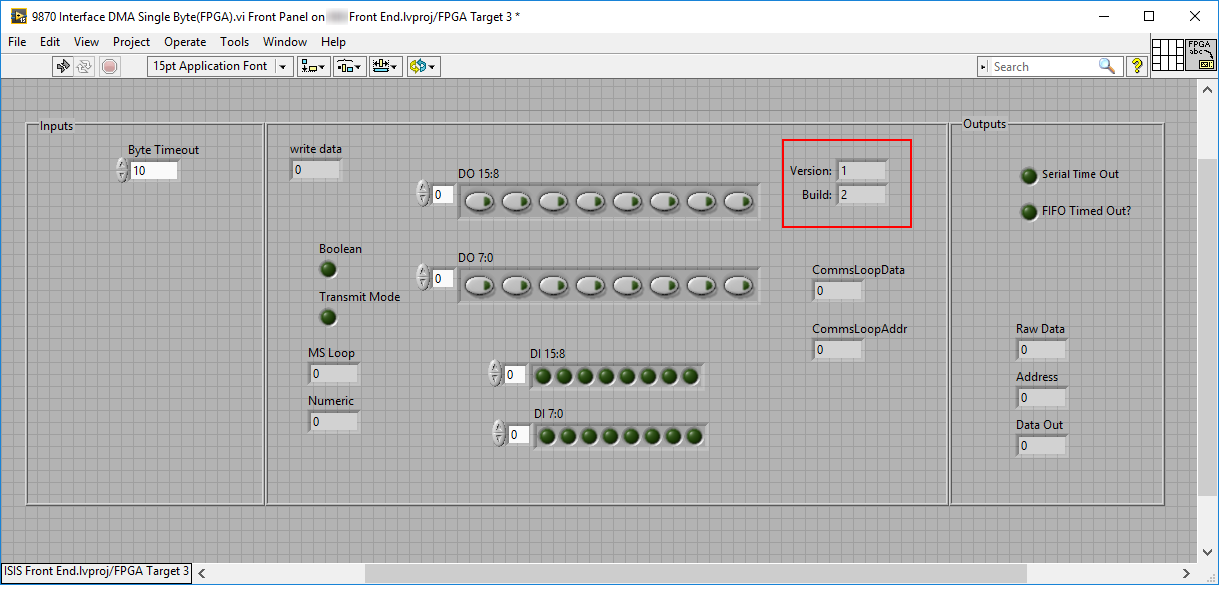1219x600 pixels.
Task: Click the VI connector pane grid
Action: click(1168, 54)
